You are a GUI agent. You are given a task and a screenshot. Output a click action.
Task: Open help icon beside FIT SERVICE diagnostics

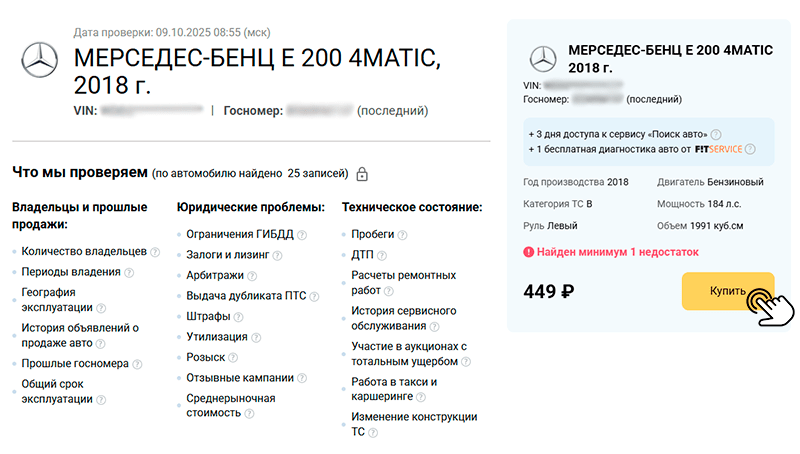click(x=749, y=149)
